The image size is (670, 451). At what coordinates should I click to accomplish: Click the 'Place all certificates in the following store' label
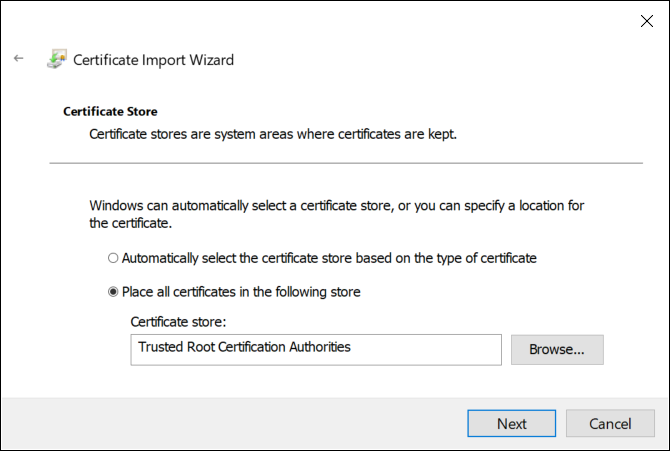[240, 292]
